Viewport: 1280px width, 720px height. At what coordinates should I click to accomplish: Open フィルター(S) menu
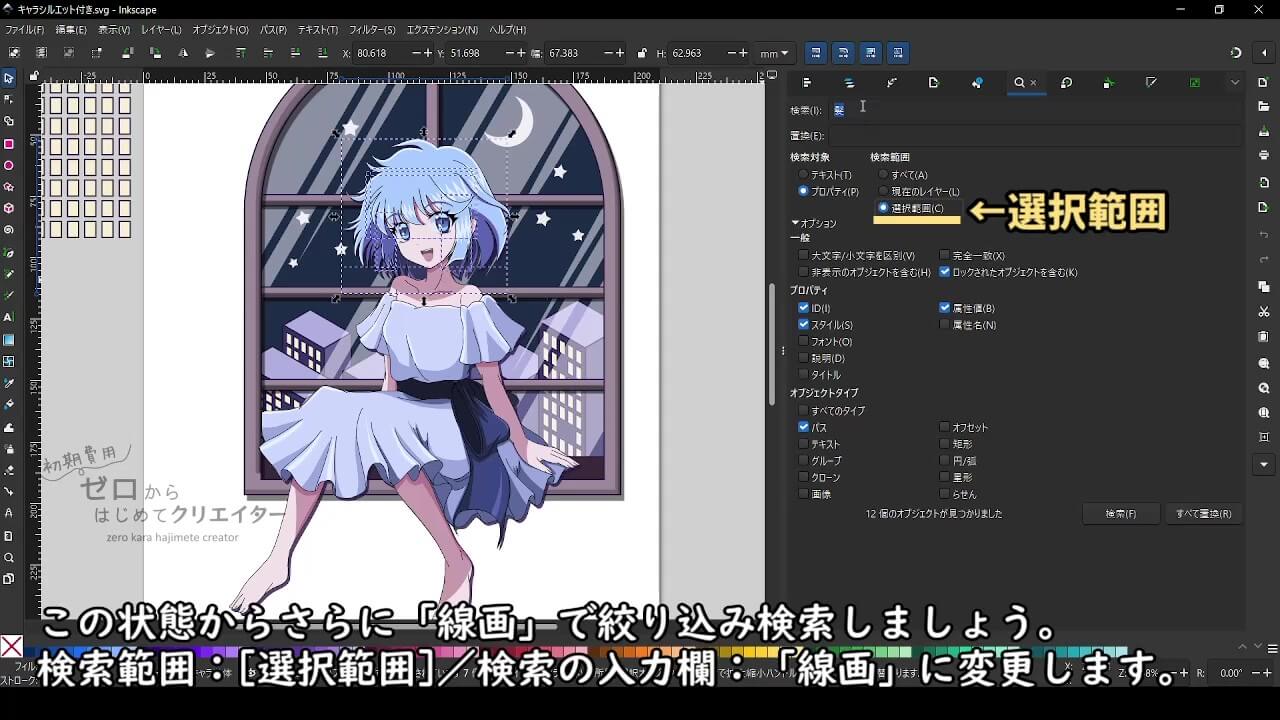click(x=374, y=30)
